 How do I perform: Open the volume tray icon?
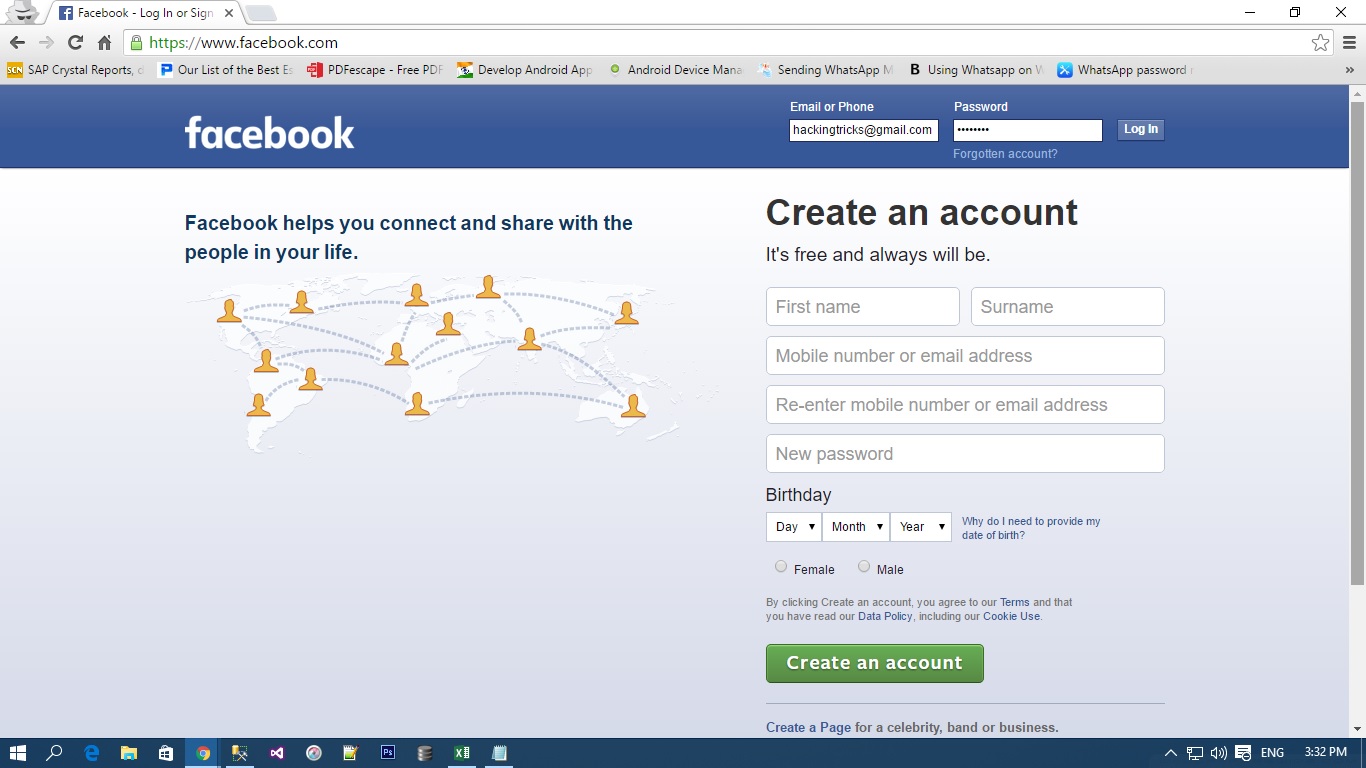1219,753
